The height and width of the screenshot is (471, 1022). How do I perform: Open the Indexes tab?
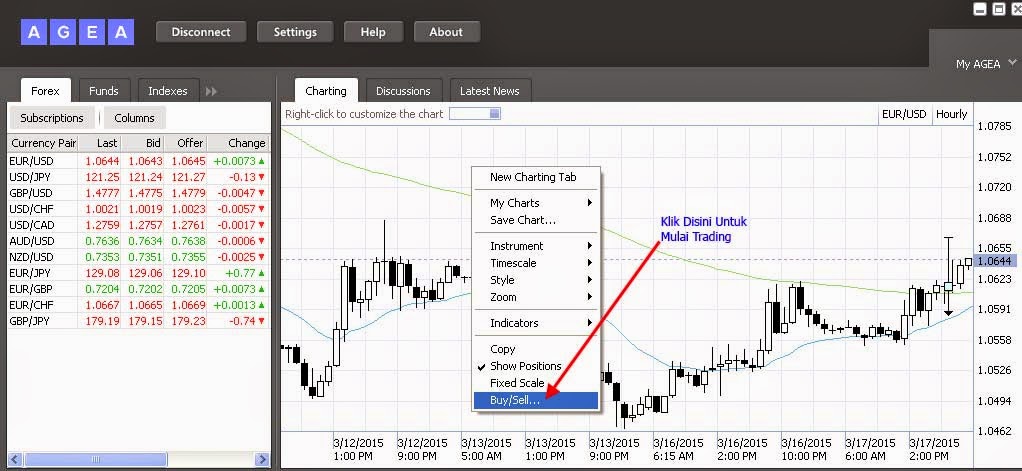[x=168, y=91]
